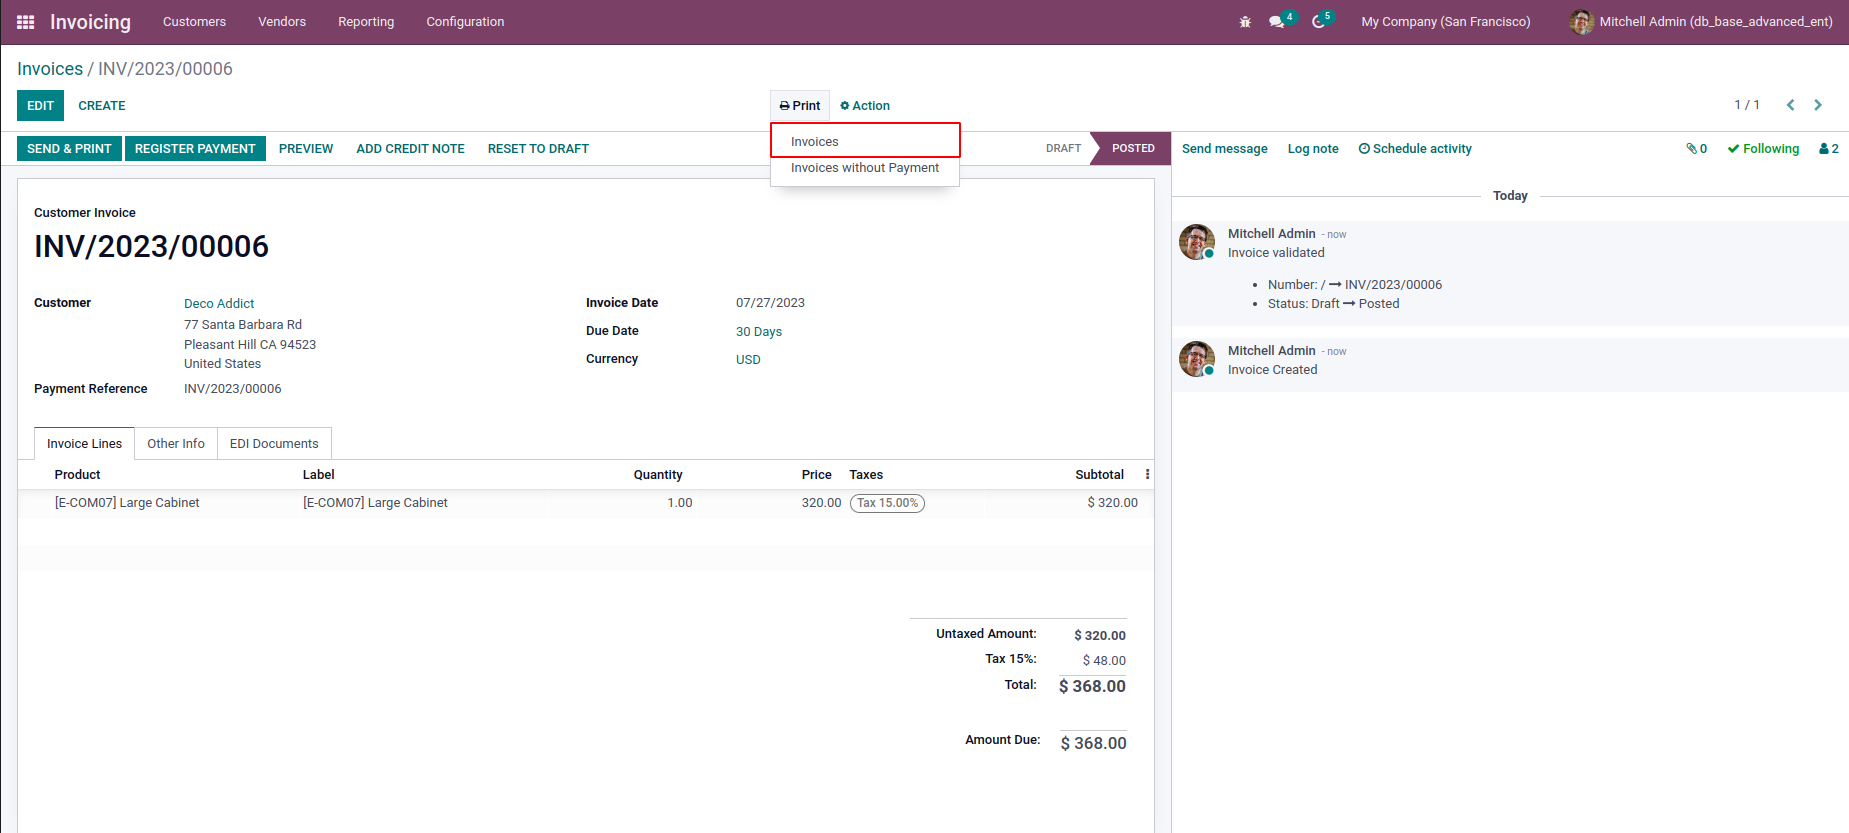Show followers count icon
The height and width of the screenshot is (833, 1849).
(1829, 149)
